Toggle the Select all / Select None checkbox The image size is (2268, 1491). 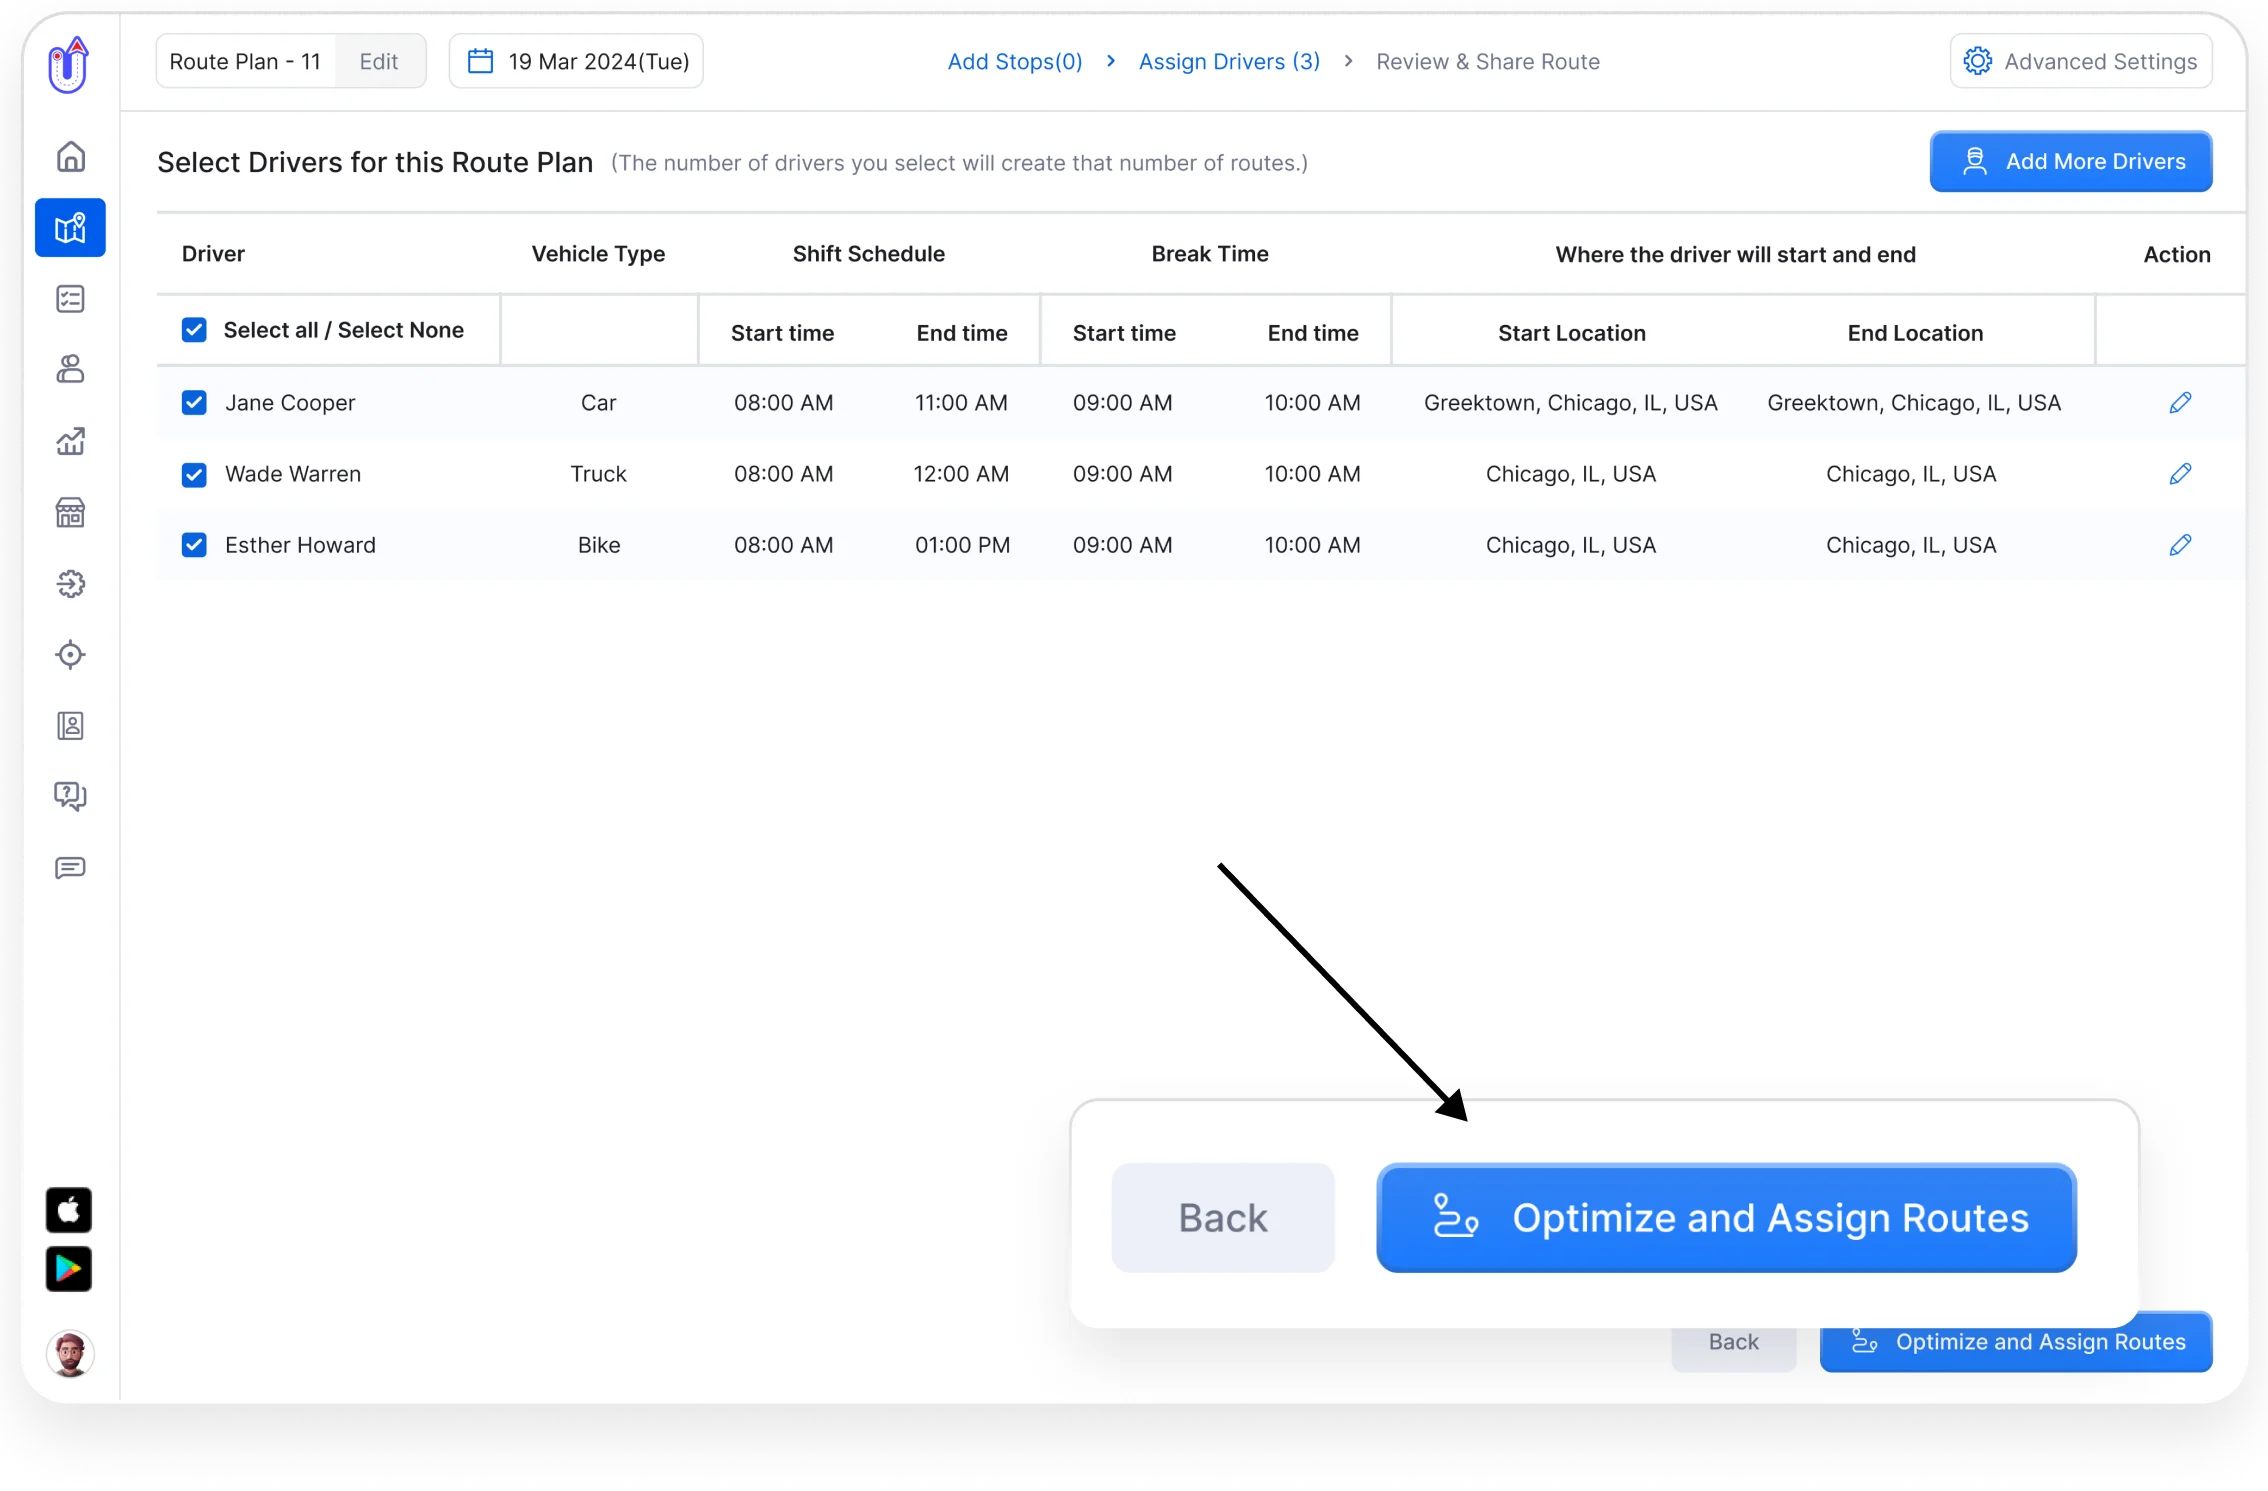pos(194,330)
